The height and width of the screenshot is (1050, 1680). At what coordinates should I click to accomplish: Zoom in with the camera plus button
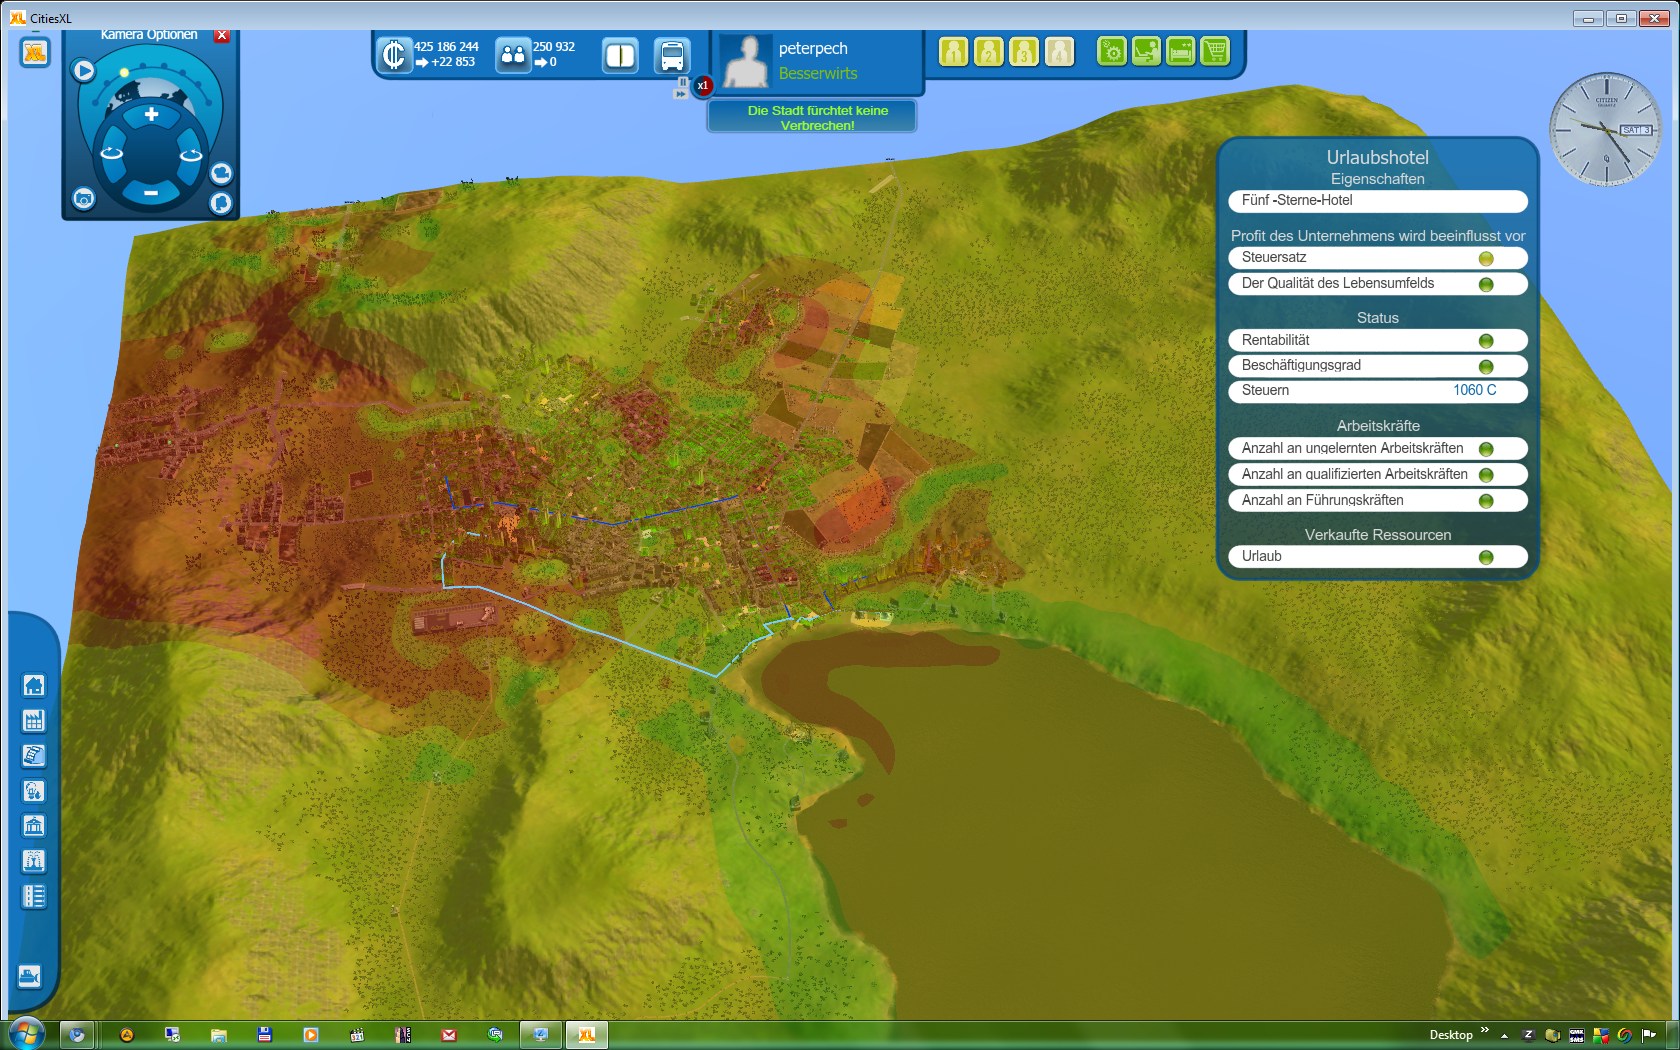click(151, 115)
